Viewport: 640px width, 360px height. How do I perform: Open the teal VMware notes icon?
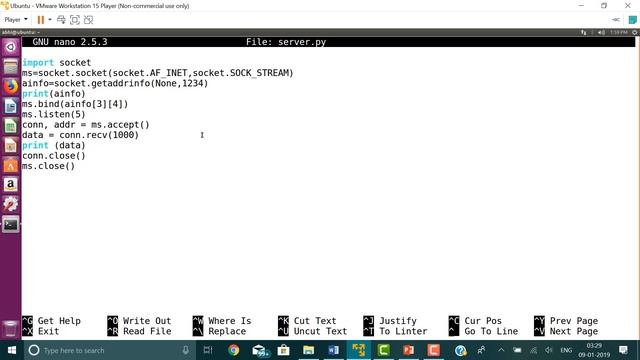633,20
